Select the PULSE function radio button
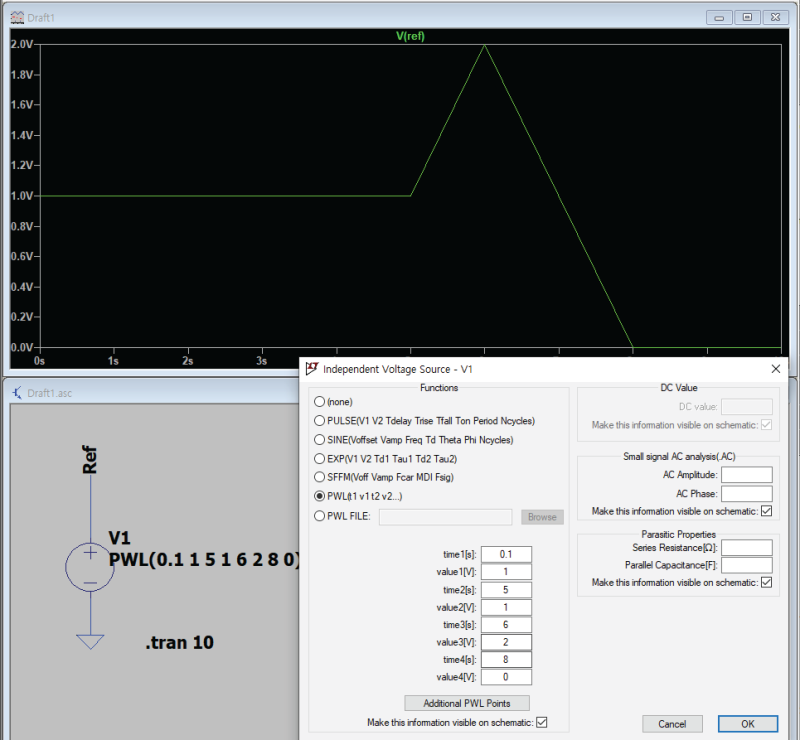This screenshot has height=740, width=800. click(320, 421)
